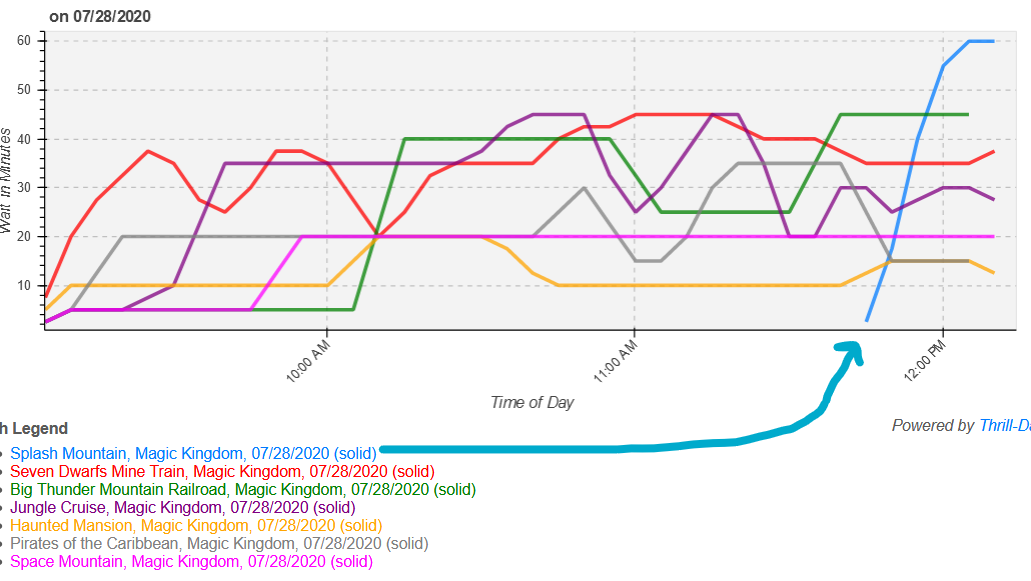Click the 10 value on the y-axis

(x=24, y=285)
